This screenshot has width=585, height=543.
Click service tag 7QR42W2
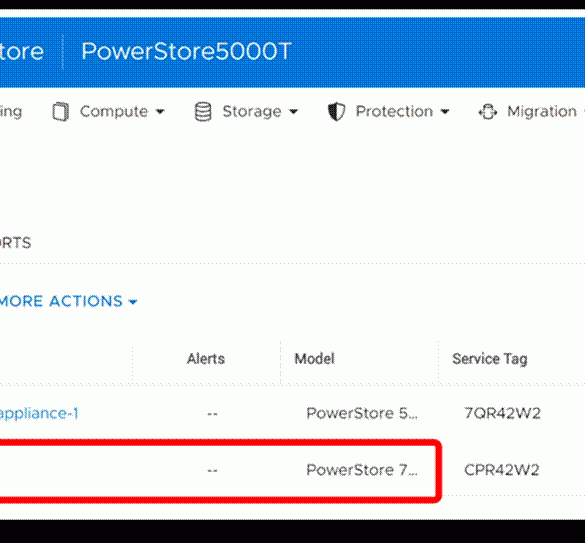point(502,413)
